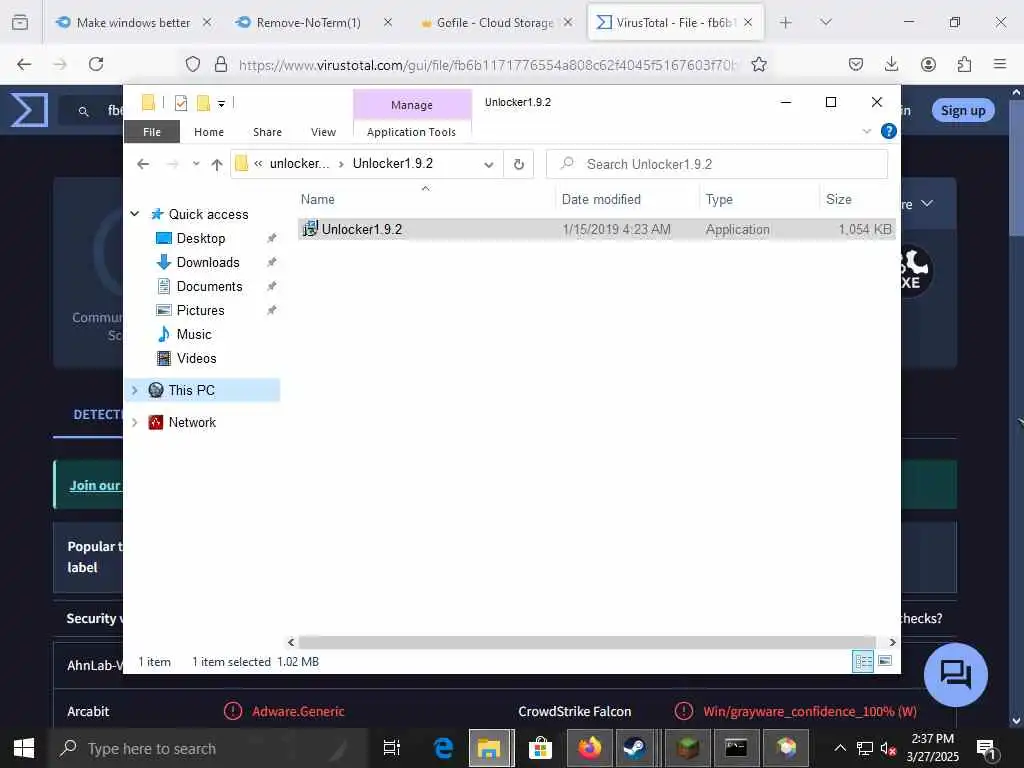Go up one folder level

point(217,164)
